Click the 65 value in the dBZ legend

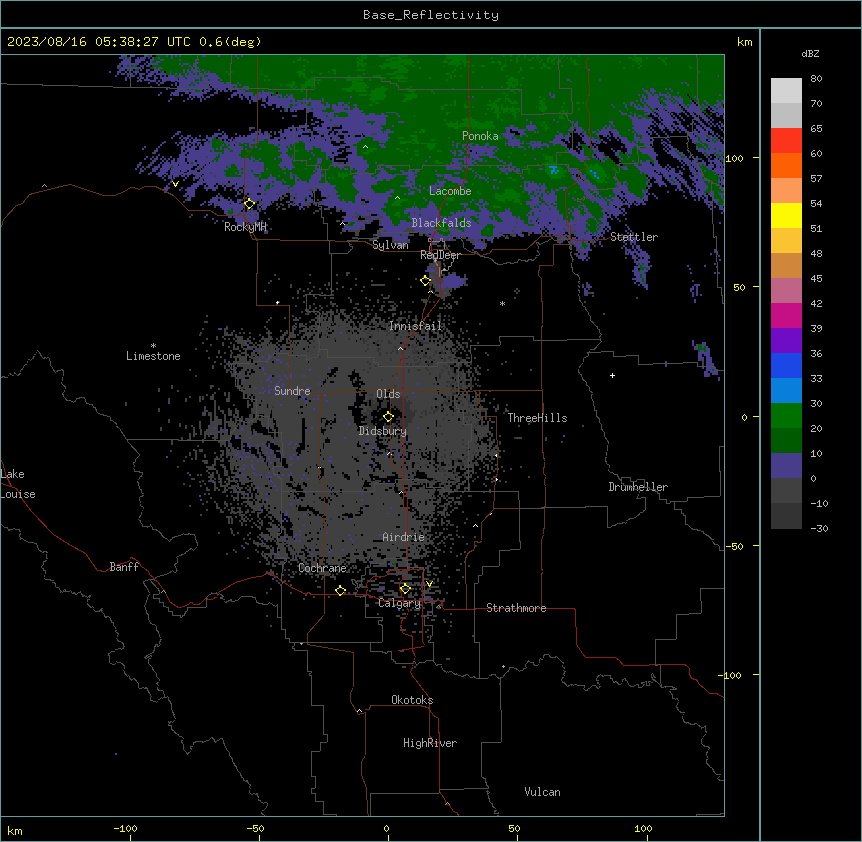click(816, 129)
